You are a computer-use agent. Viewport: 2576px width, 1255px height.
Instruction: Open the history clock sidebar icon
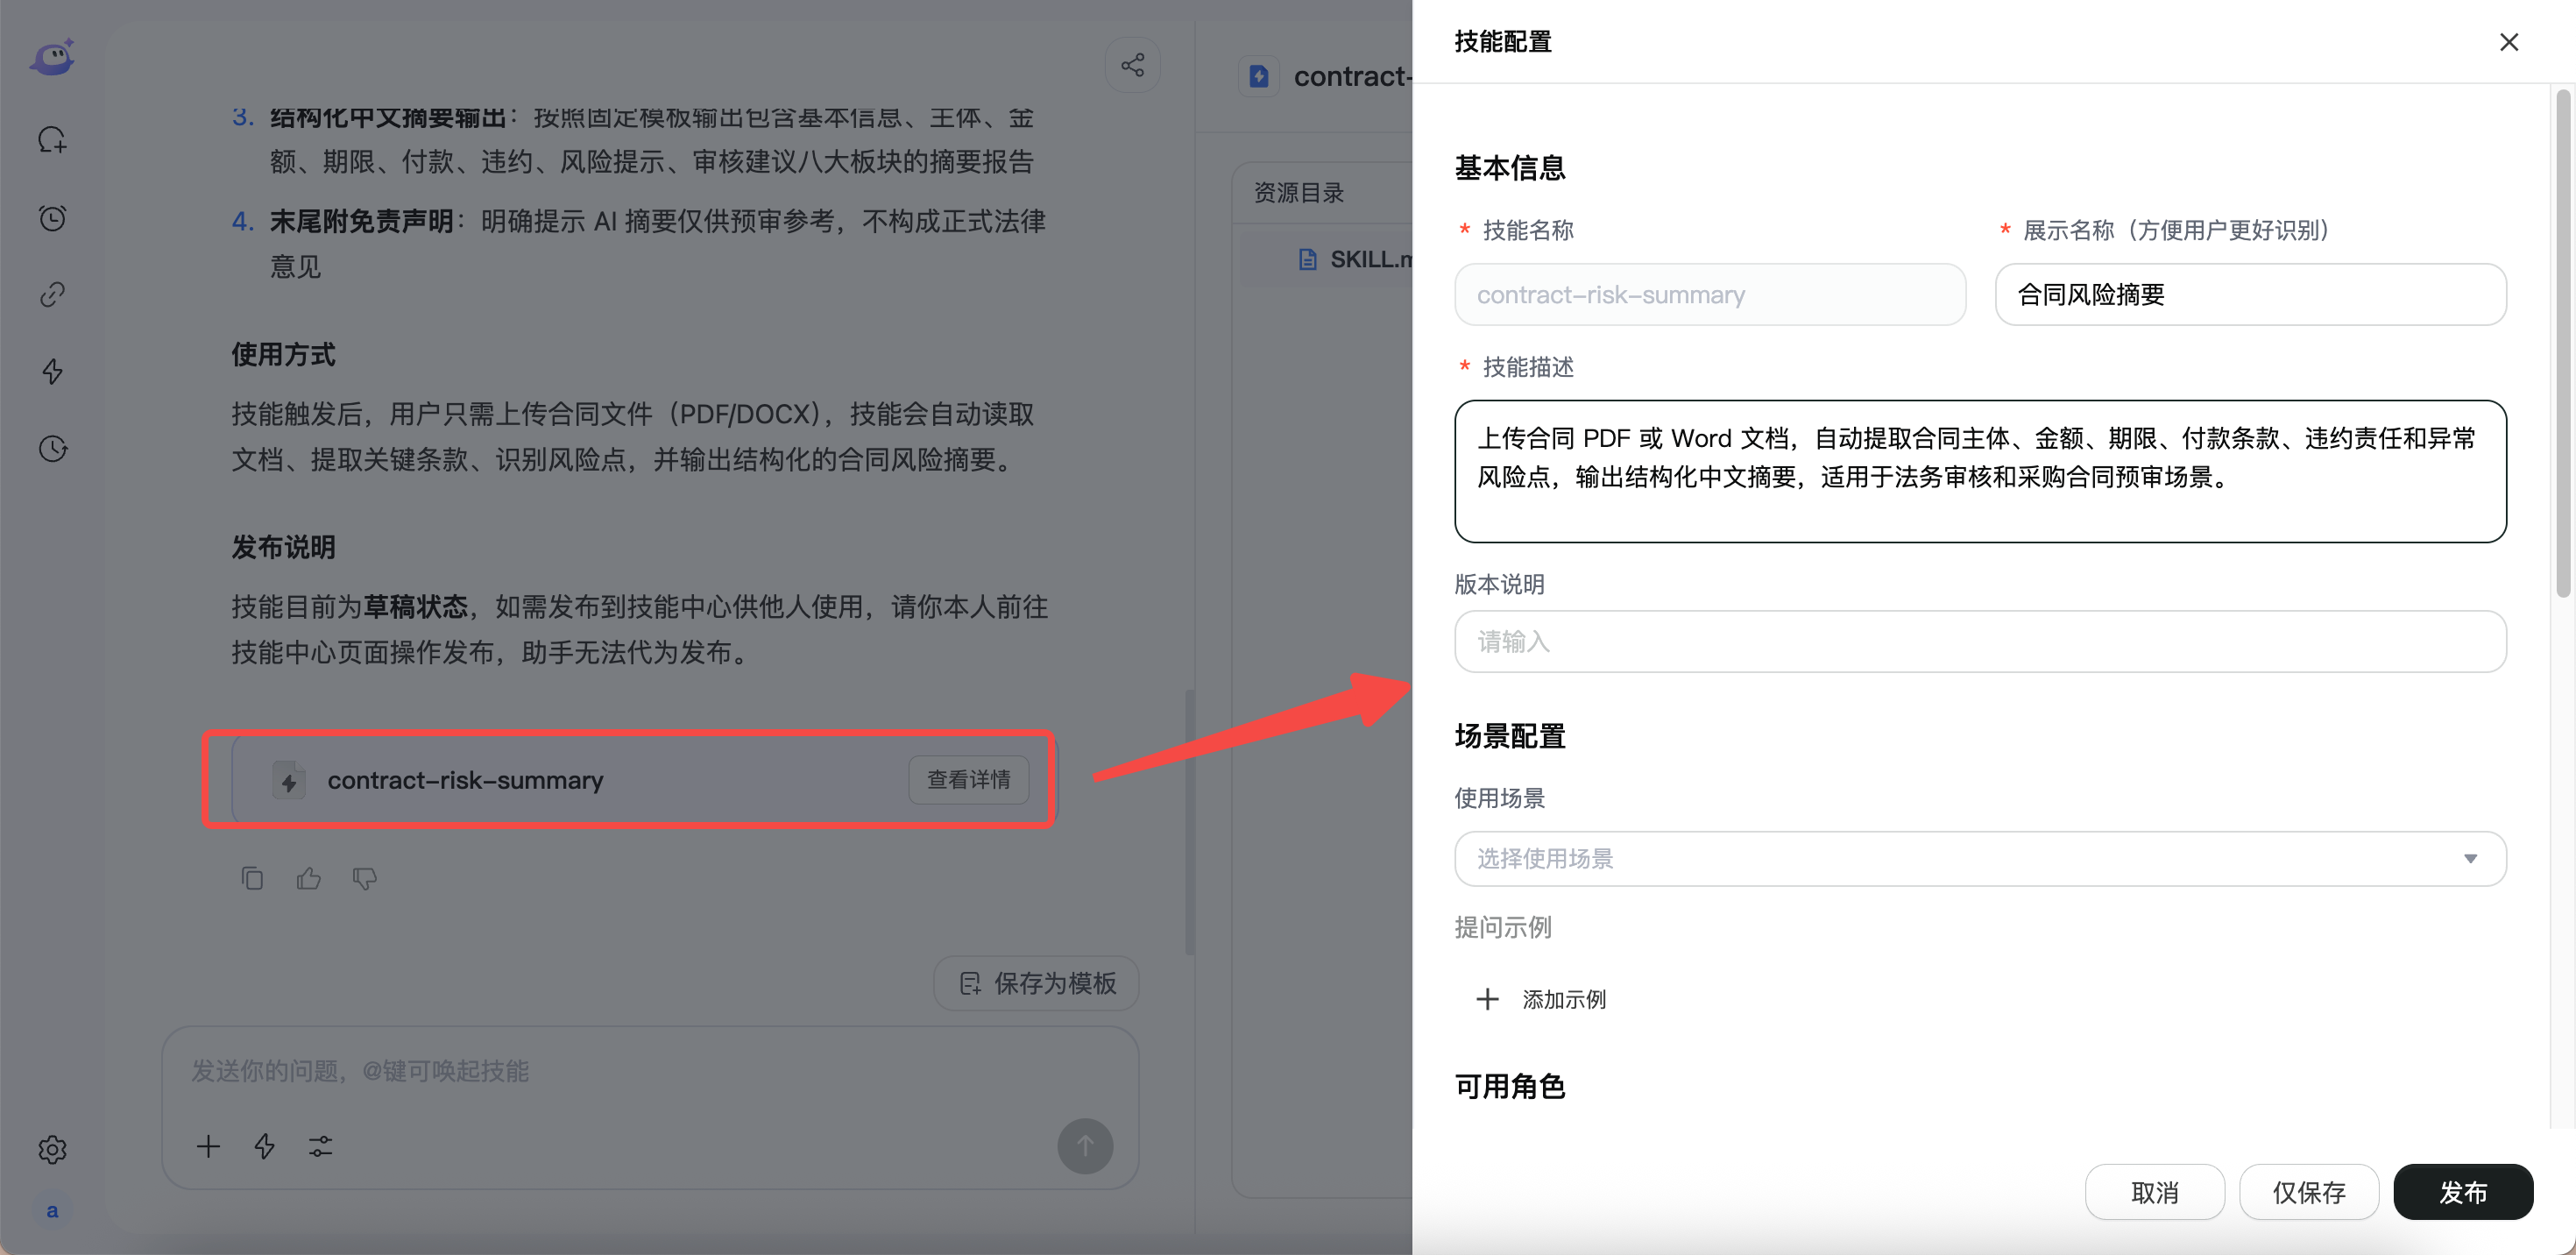pos(52,448)
